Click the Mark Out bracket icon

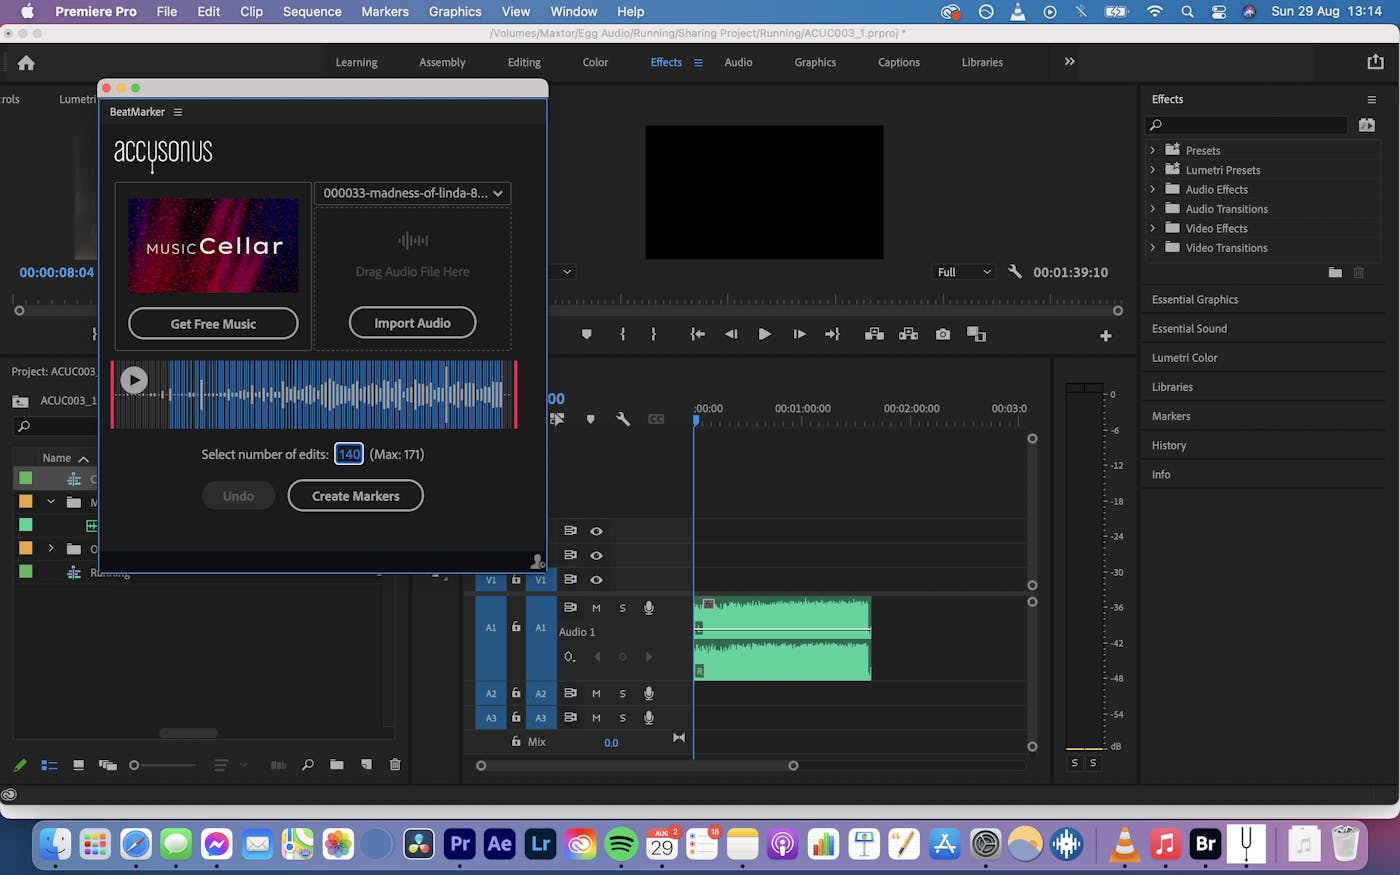coord(654,334)
